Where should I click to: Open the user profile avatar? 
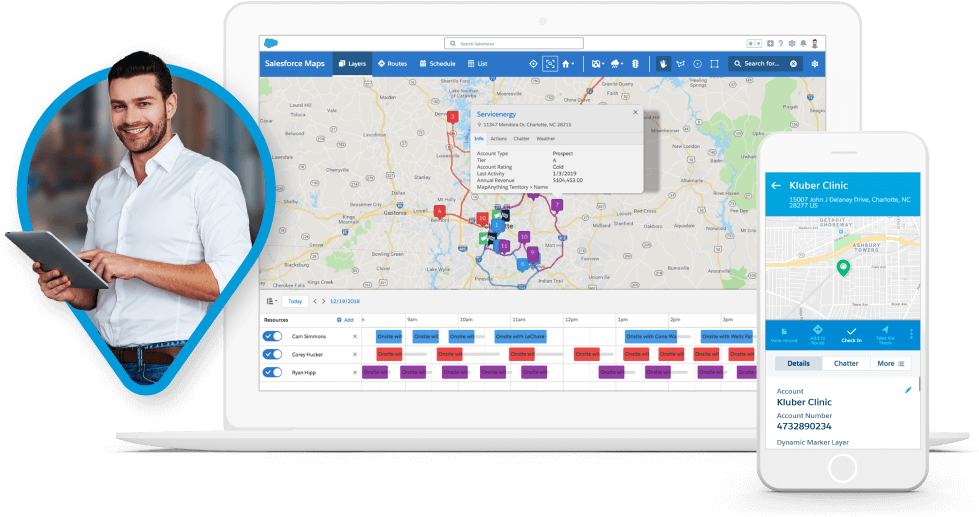pos(815,44)
